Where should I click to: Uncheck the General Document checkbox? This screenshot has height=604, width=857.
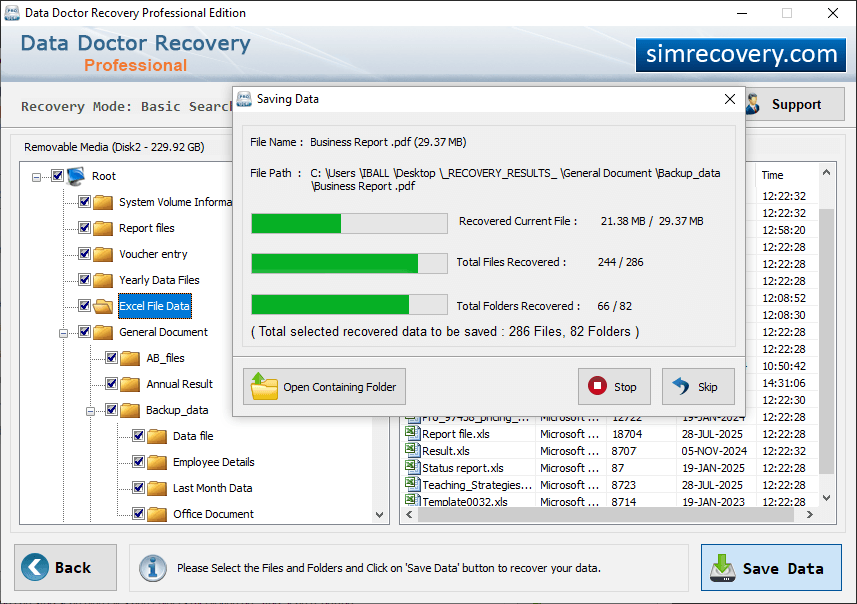click(84, 332)
